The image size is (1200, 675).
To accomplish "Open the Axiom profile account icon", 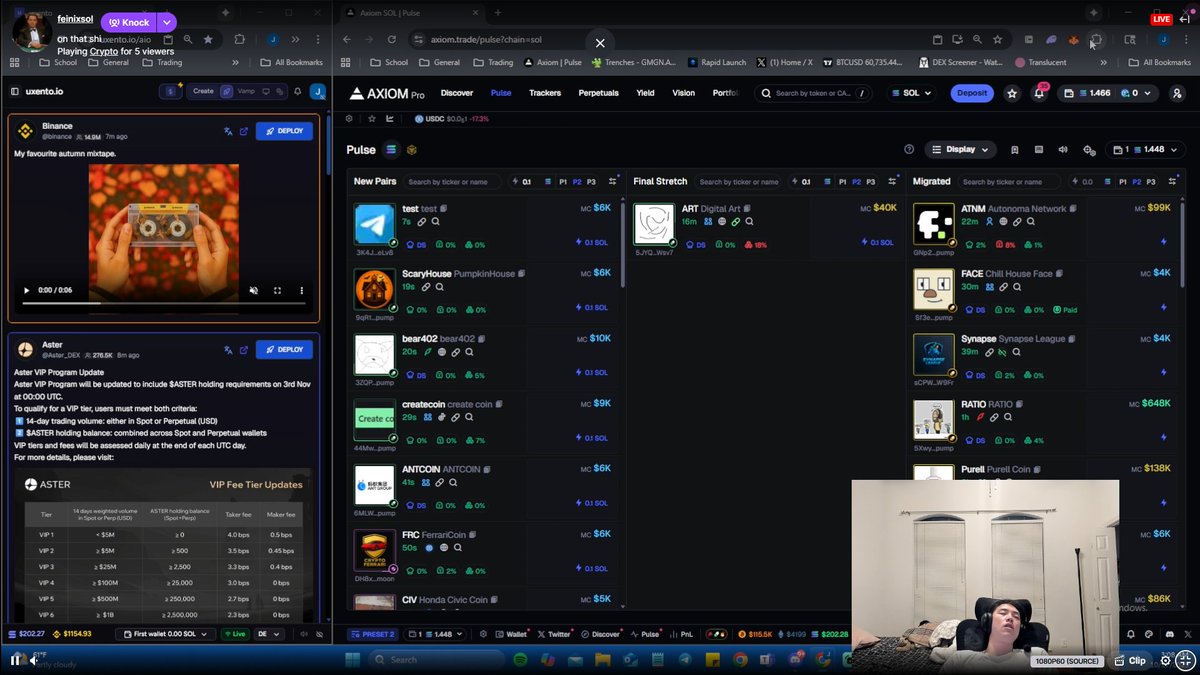I will [x=1175, y=93].
